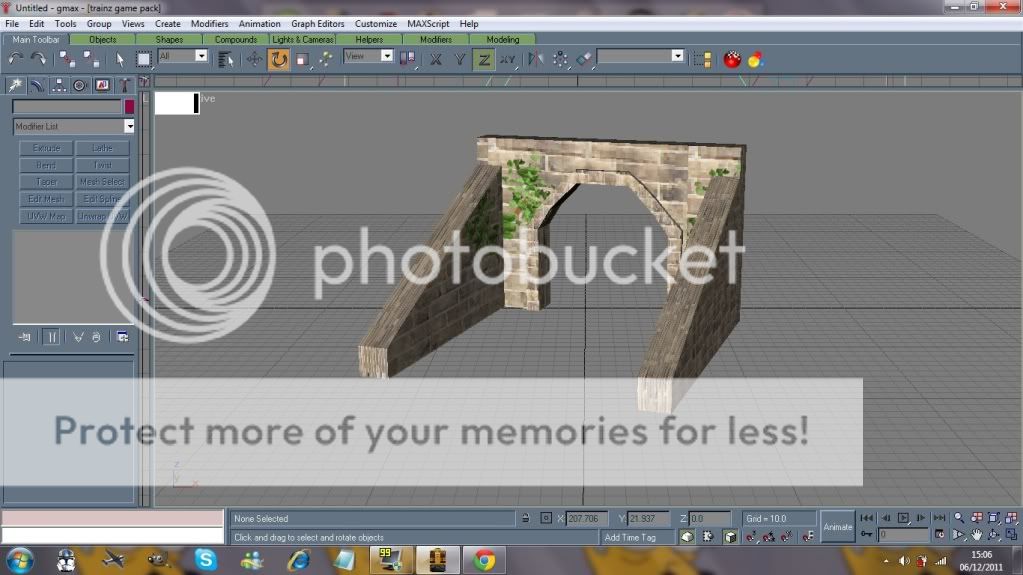
Task: Click the object color swatch
Action: (129, 106)
